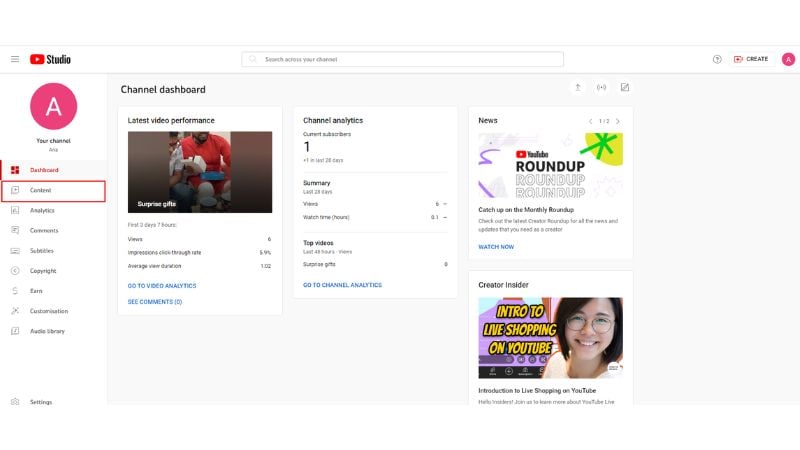Viewport: 800px width, 450px height.
Task: Open the account avatar in top bar
Action: coord(788,59)
